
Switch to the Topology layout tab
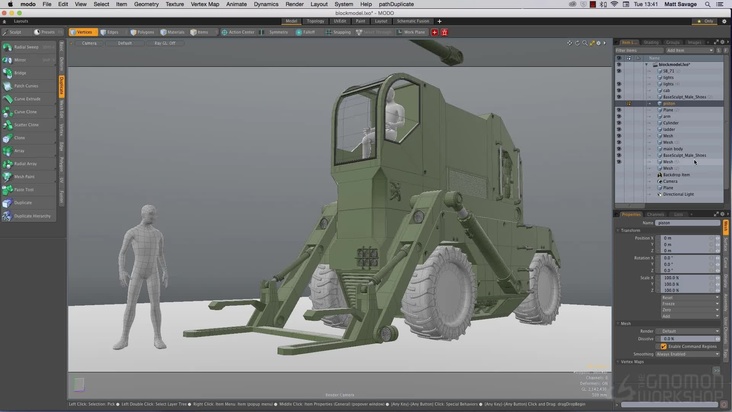pyautogui.click(x=316, y=20)
